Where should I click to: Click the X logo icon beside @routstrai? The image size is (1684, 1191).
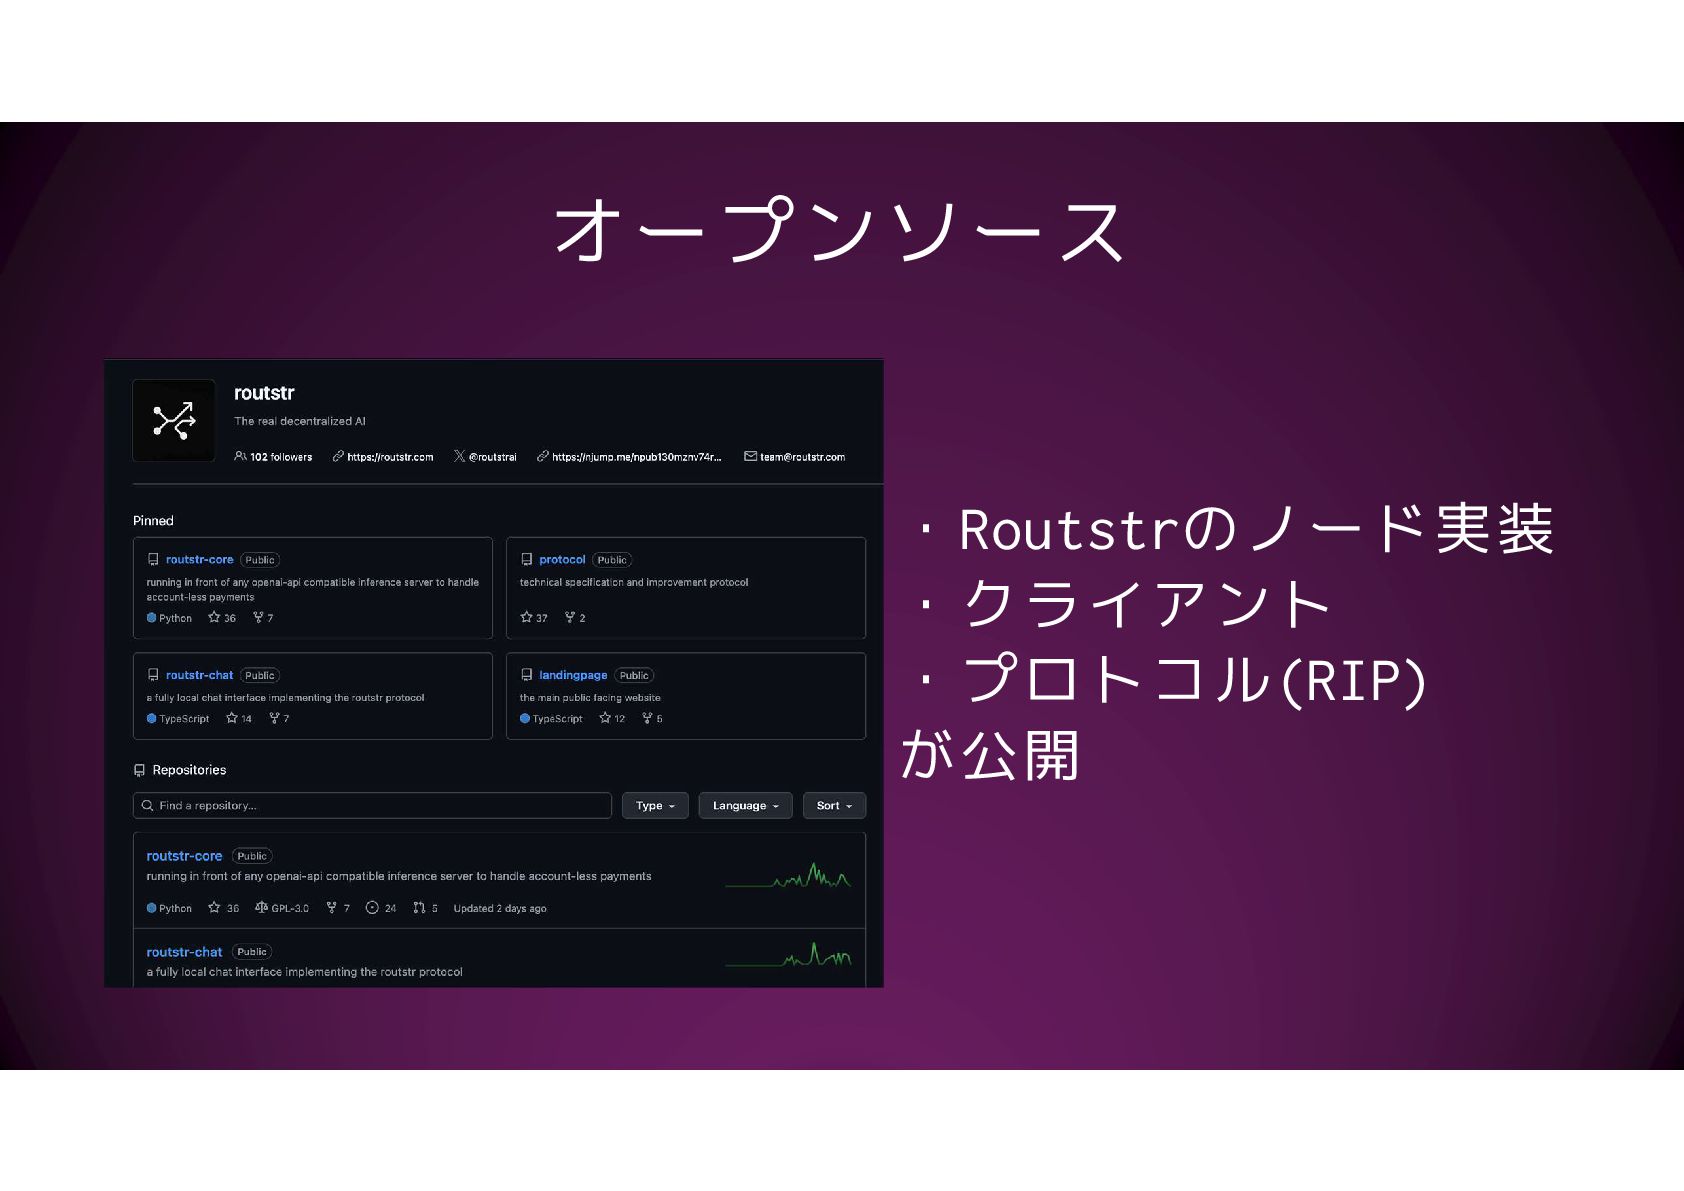[459, 456]
